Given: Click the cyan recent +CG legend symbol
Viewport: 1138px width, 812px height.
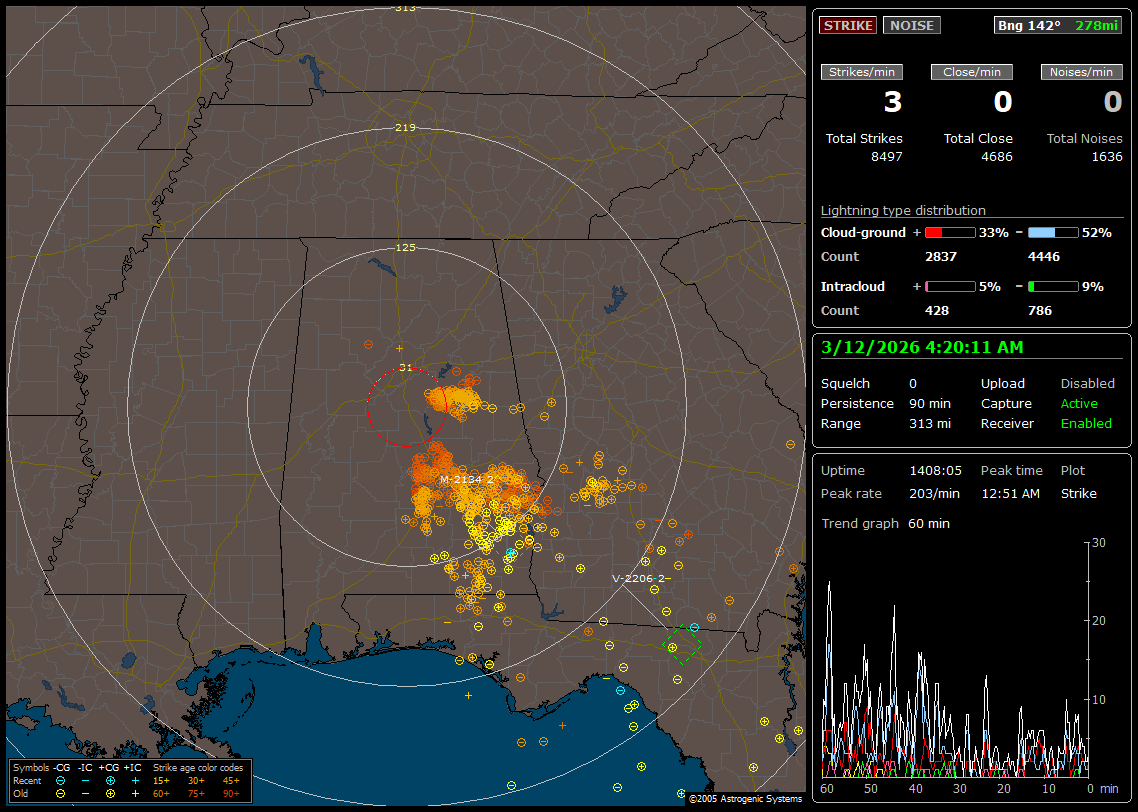Looking at the screenshot, I should 110,780.
